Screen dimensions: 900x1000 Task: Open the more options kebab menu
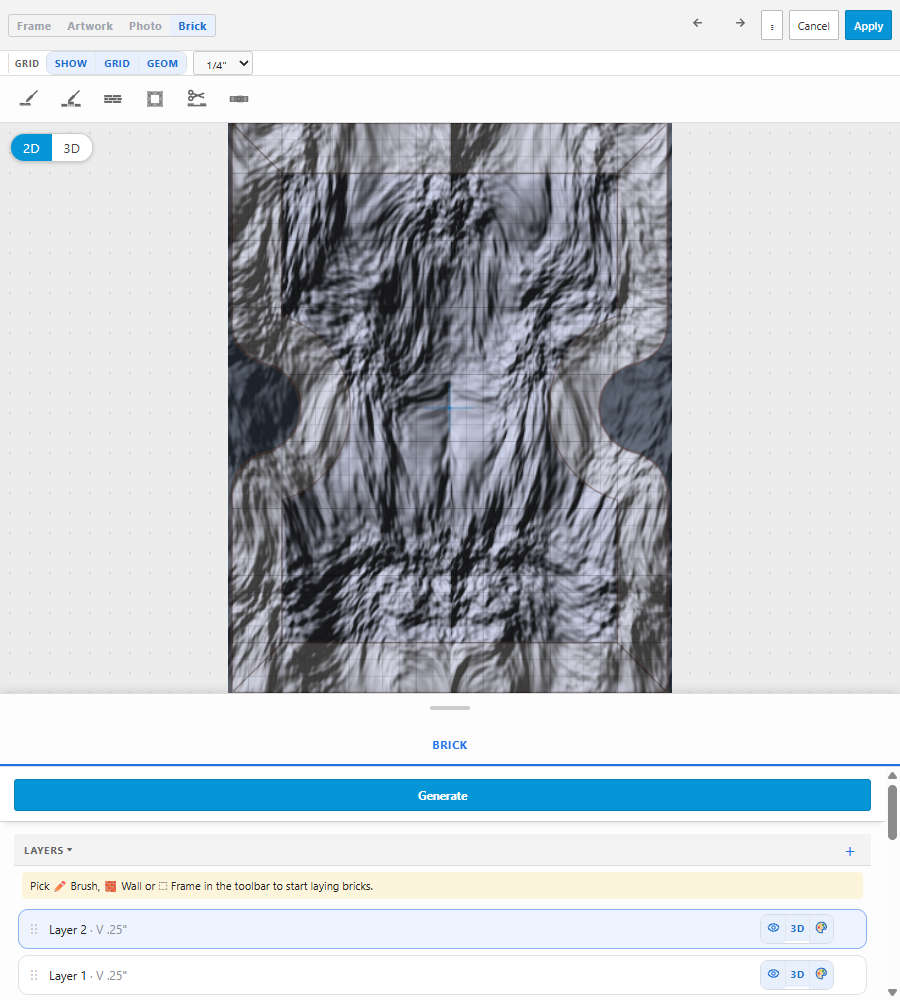click(772, 26)
